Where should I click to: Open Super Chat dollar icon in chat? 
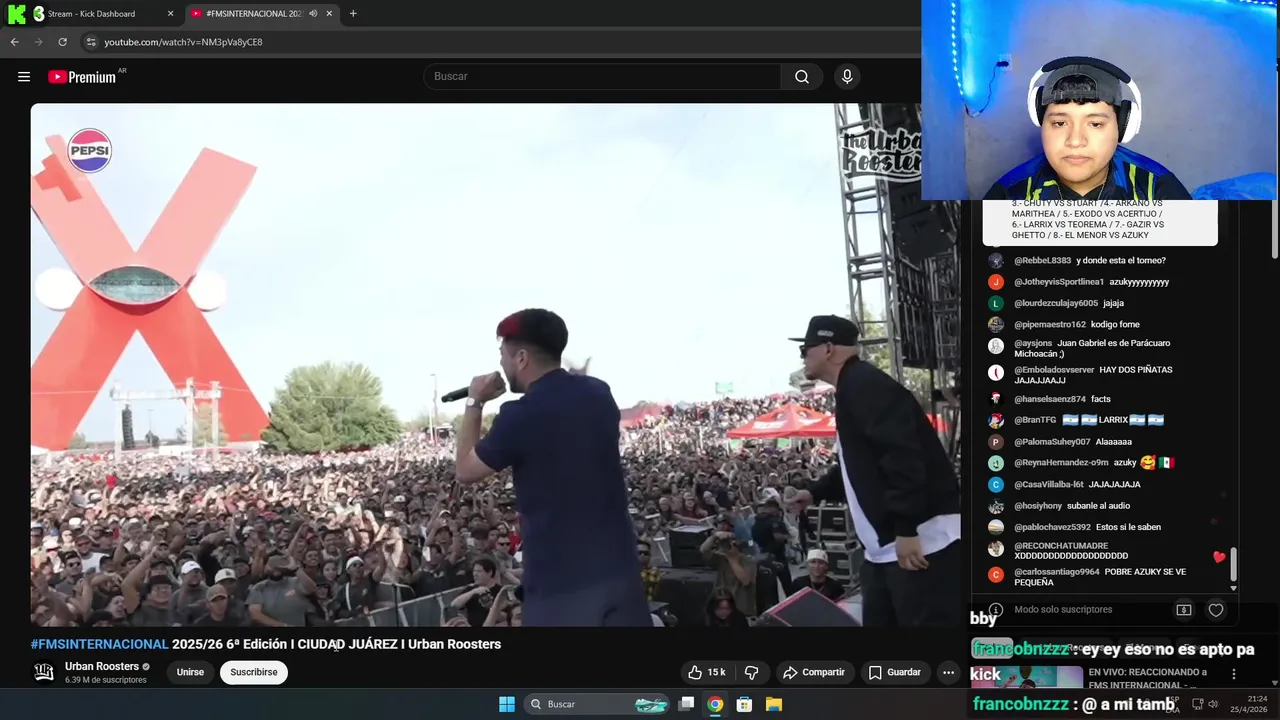(x=1184, y=610)
